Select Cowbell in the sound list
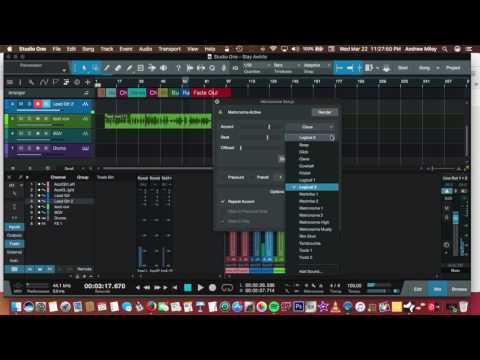Viewport: 480px width, 360px height. 306,166
